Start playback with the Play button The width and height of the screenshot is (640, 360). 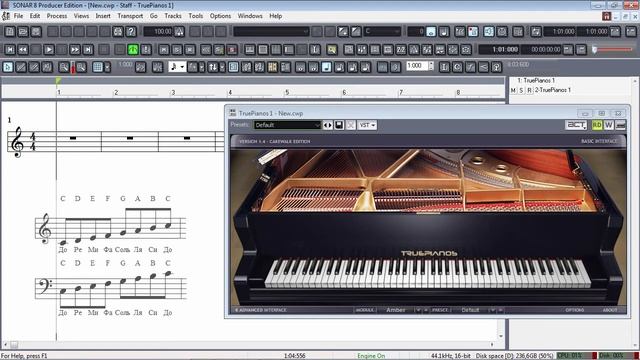49,50
